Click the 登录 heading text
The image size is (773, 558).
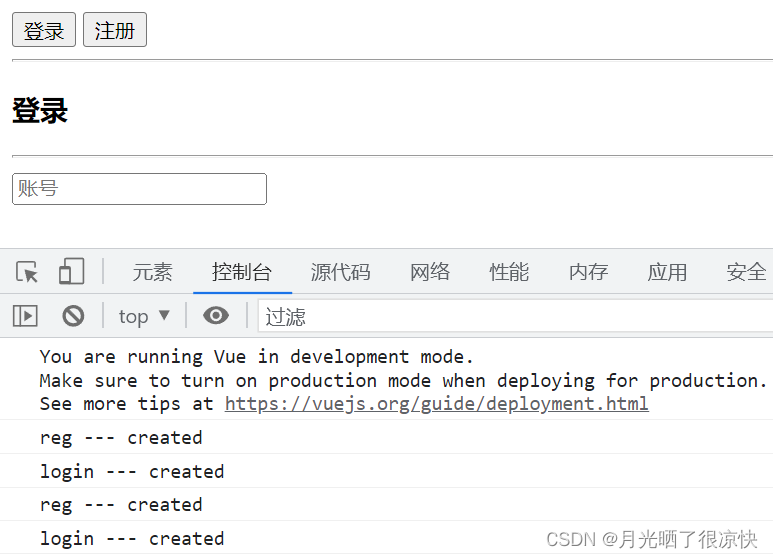pyautogui.click(x=40, y=110)
